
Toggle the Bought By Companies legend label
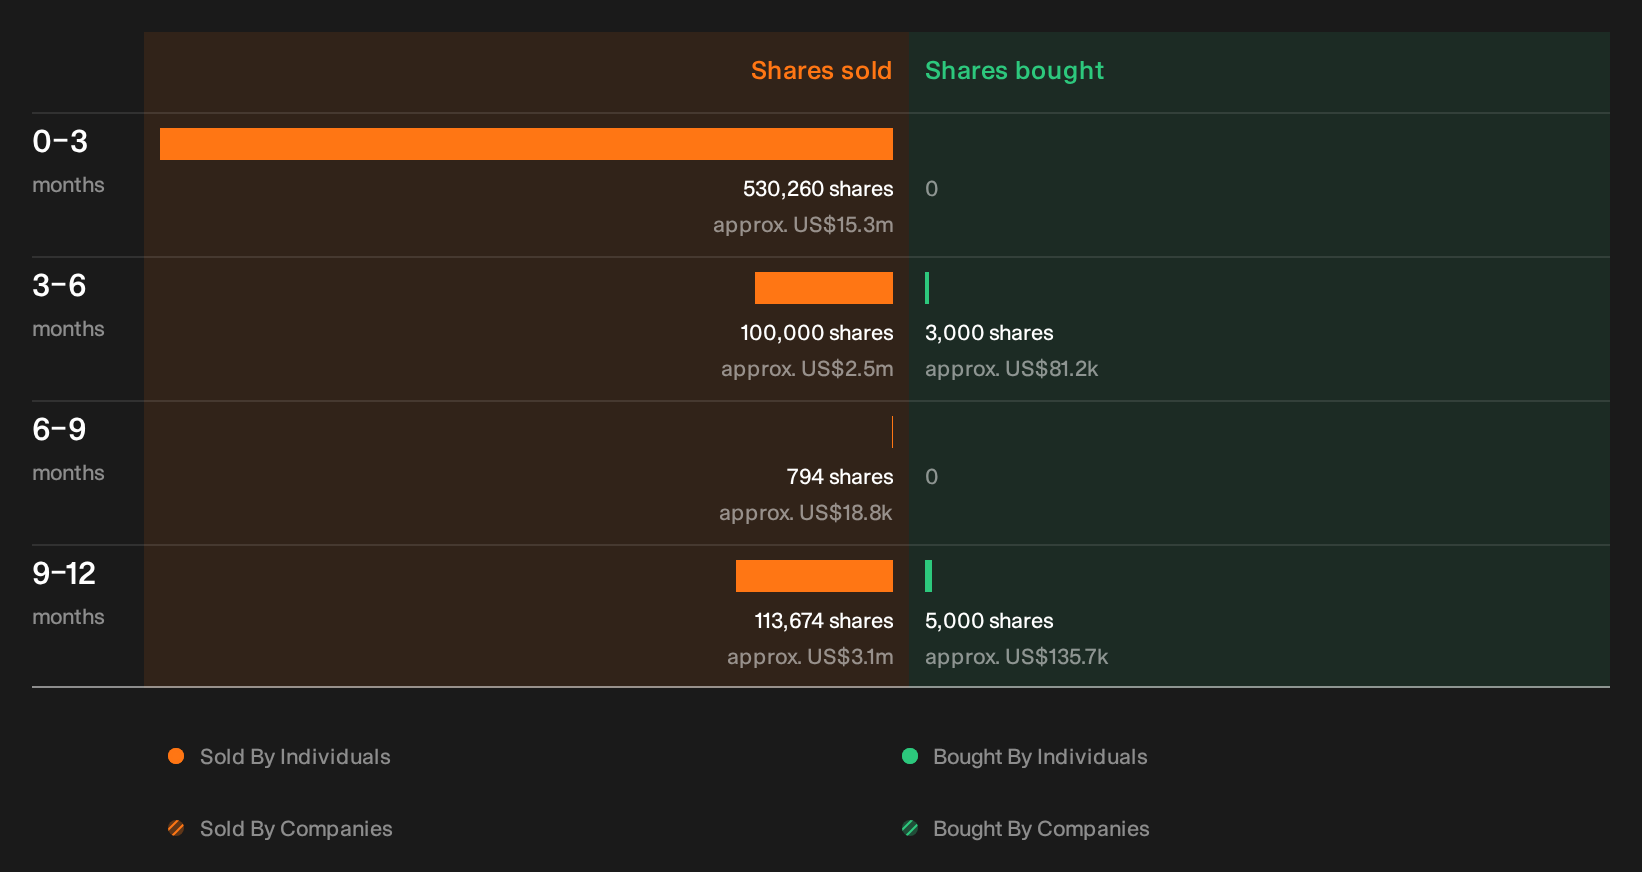click(x=1041, y=829)
